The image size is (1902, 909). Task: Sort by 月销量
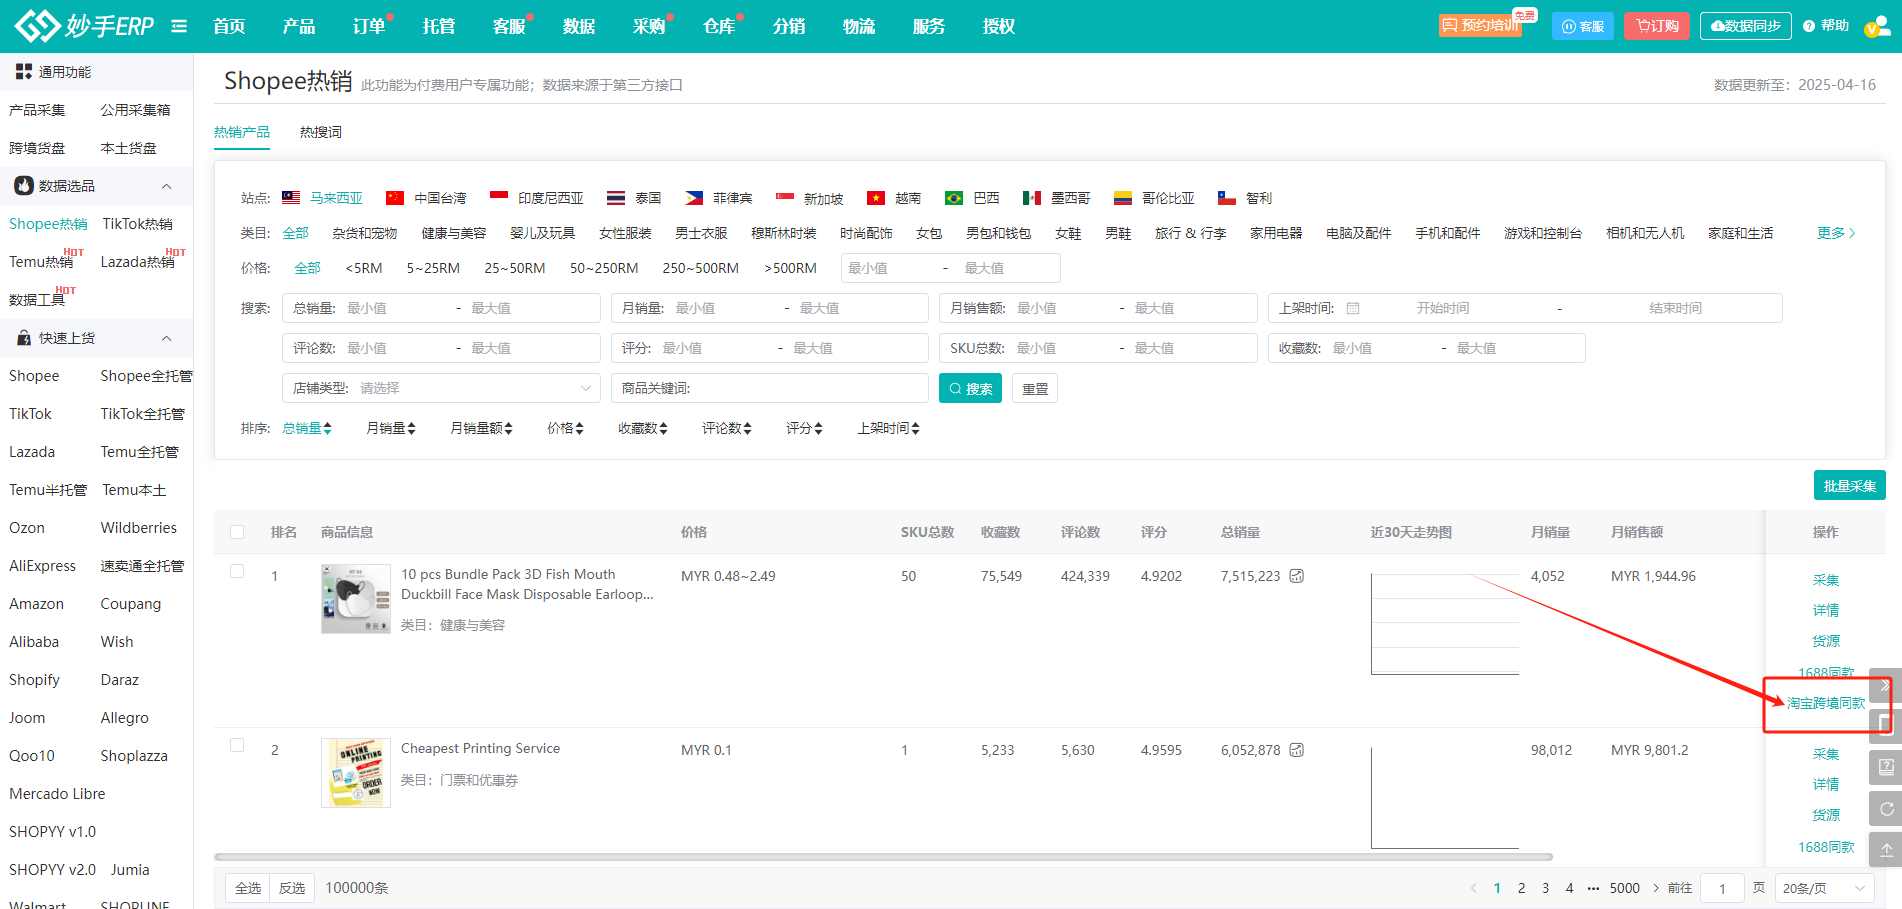pyautogui.click(x=391, y=428)
